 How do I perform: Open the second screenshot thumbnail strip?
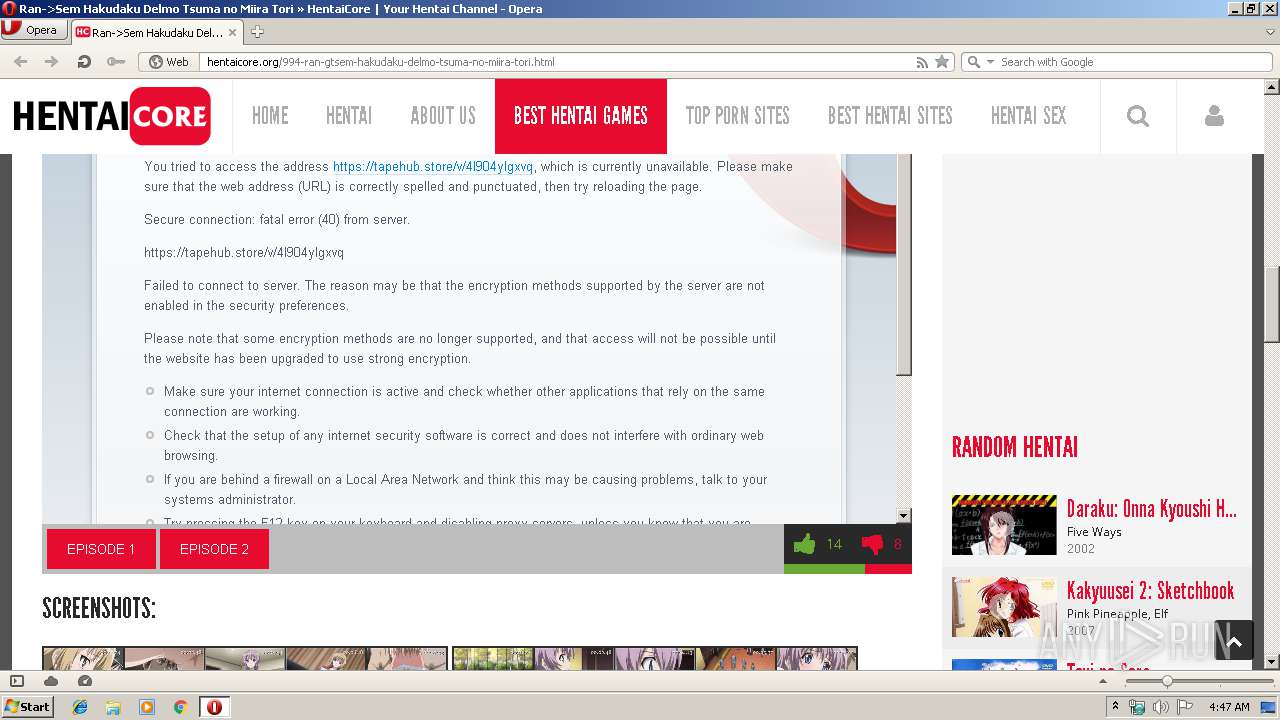[x=655, y=658]
